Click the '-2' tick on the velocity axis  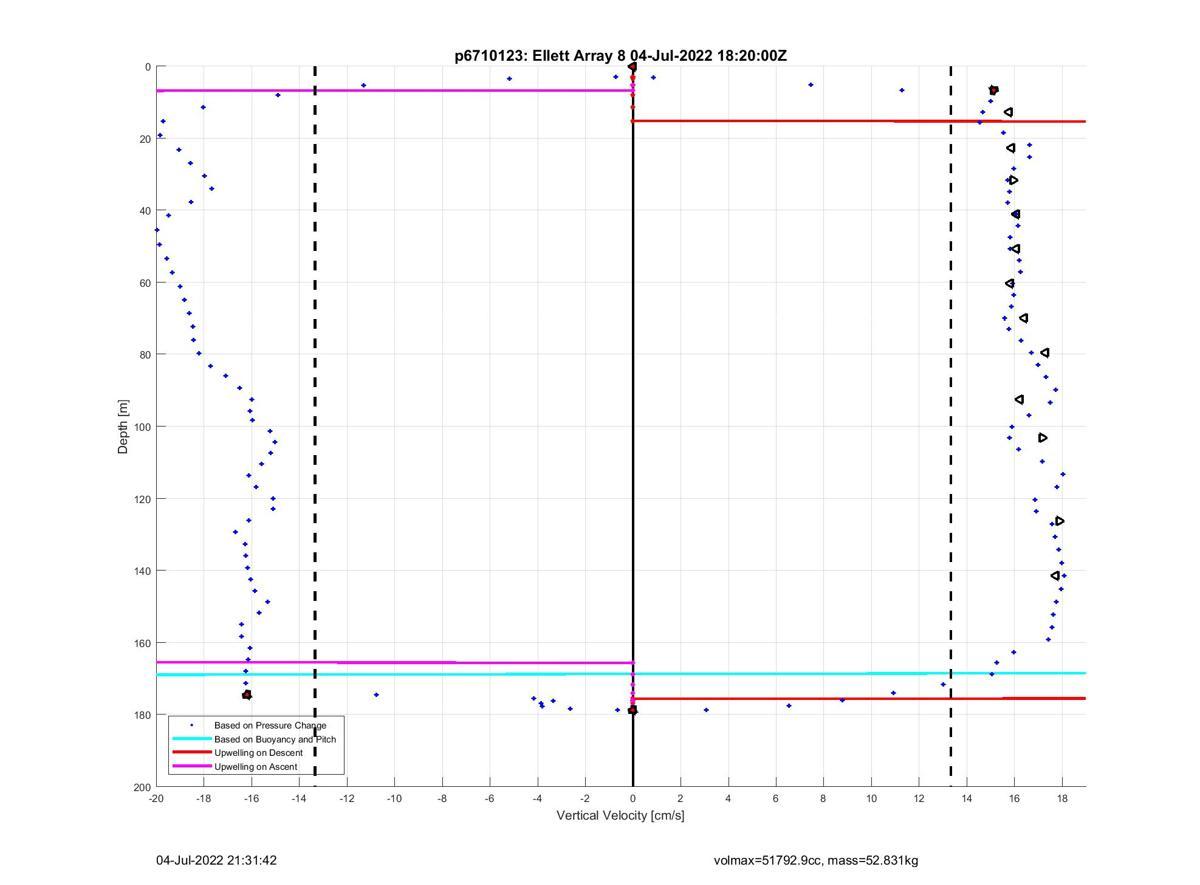pyautogui.click(x=585, y=798)
